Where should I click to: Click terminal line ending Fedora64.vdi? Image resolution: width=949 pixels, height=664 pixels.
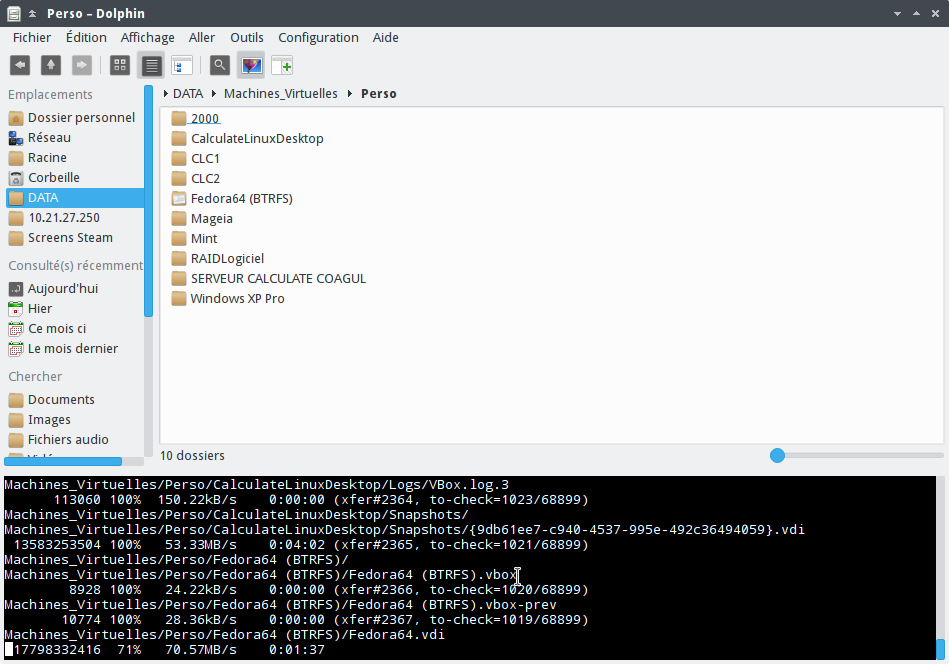225,635
